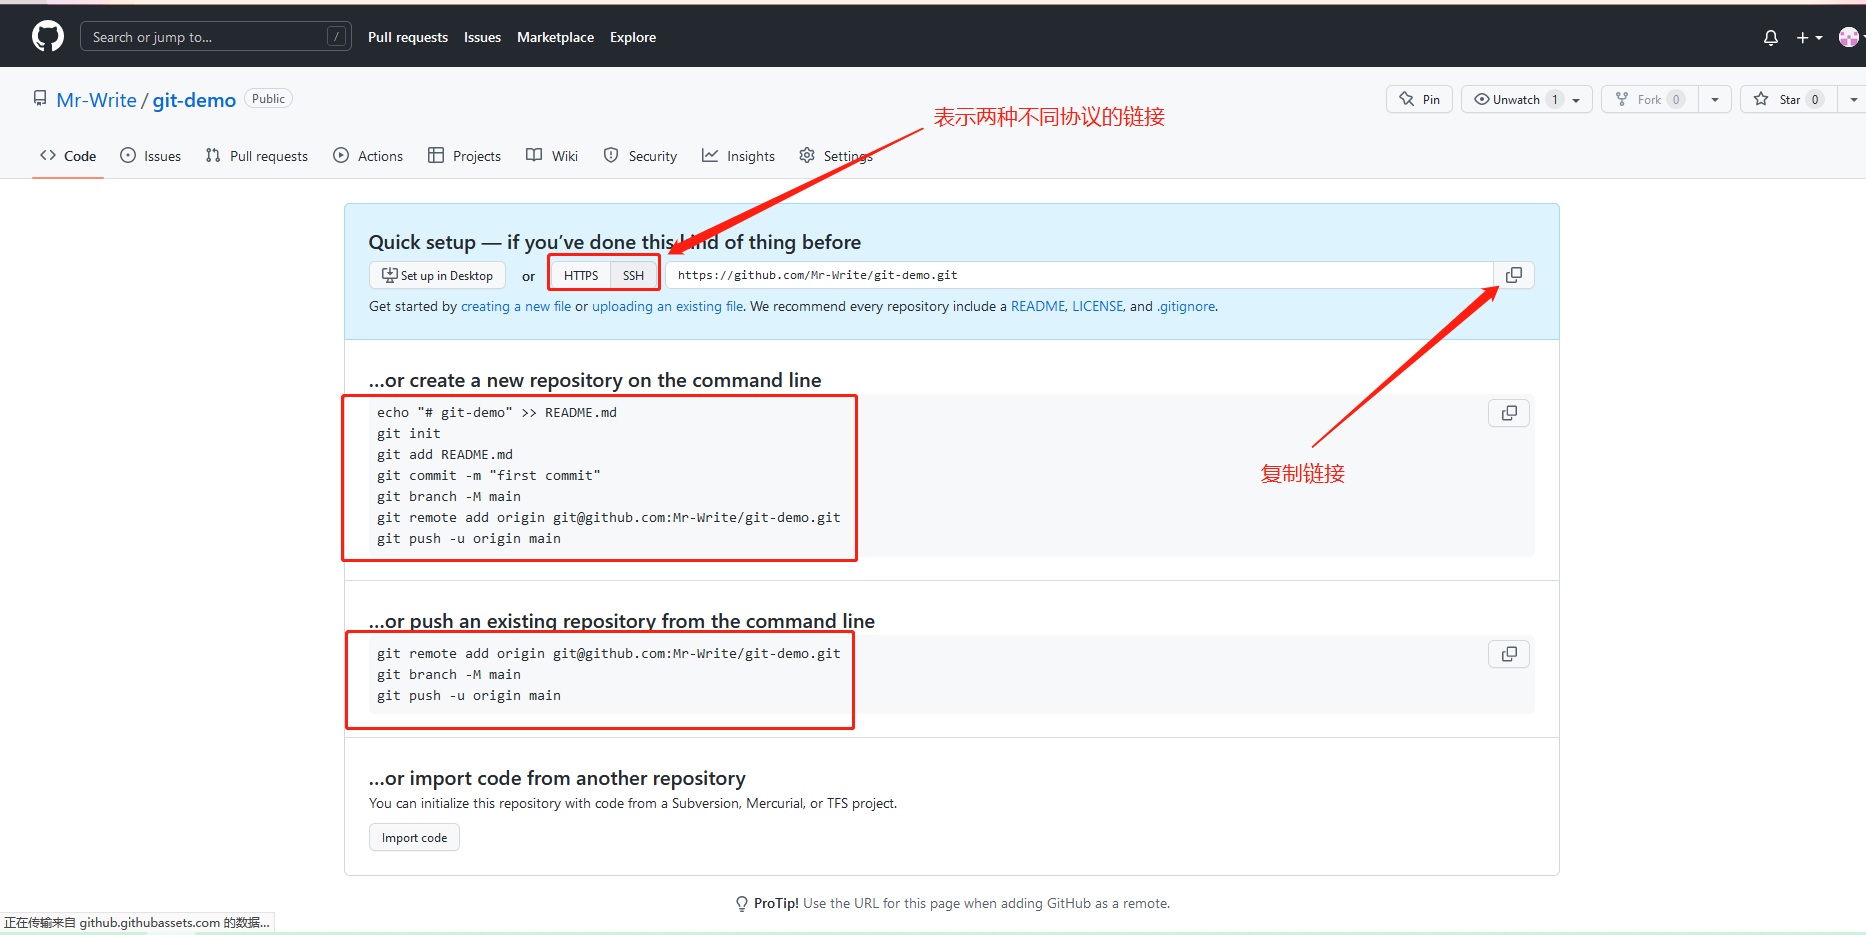Screen dimensions: 1866x935
Task: Open the Mr-Write owner link
Action: tap(96, 100)
